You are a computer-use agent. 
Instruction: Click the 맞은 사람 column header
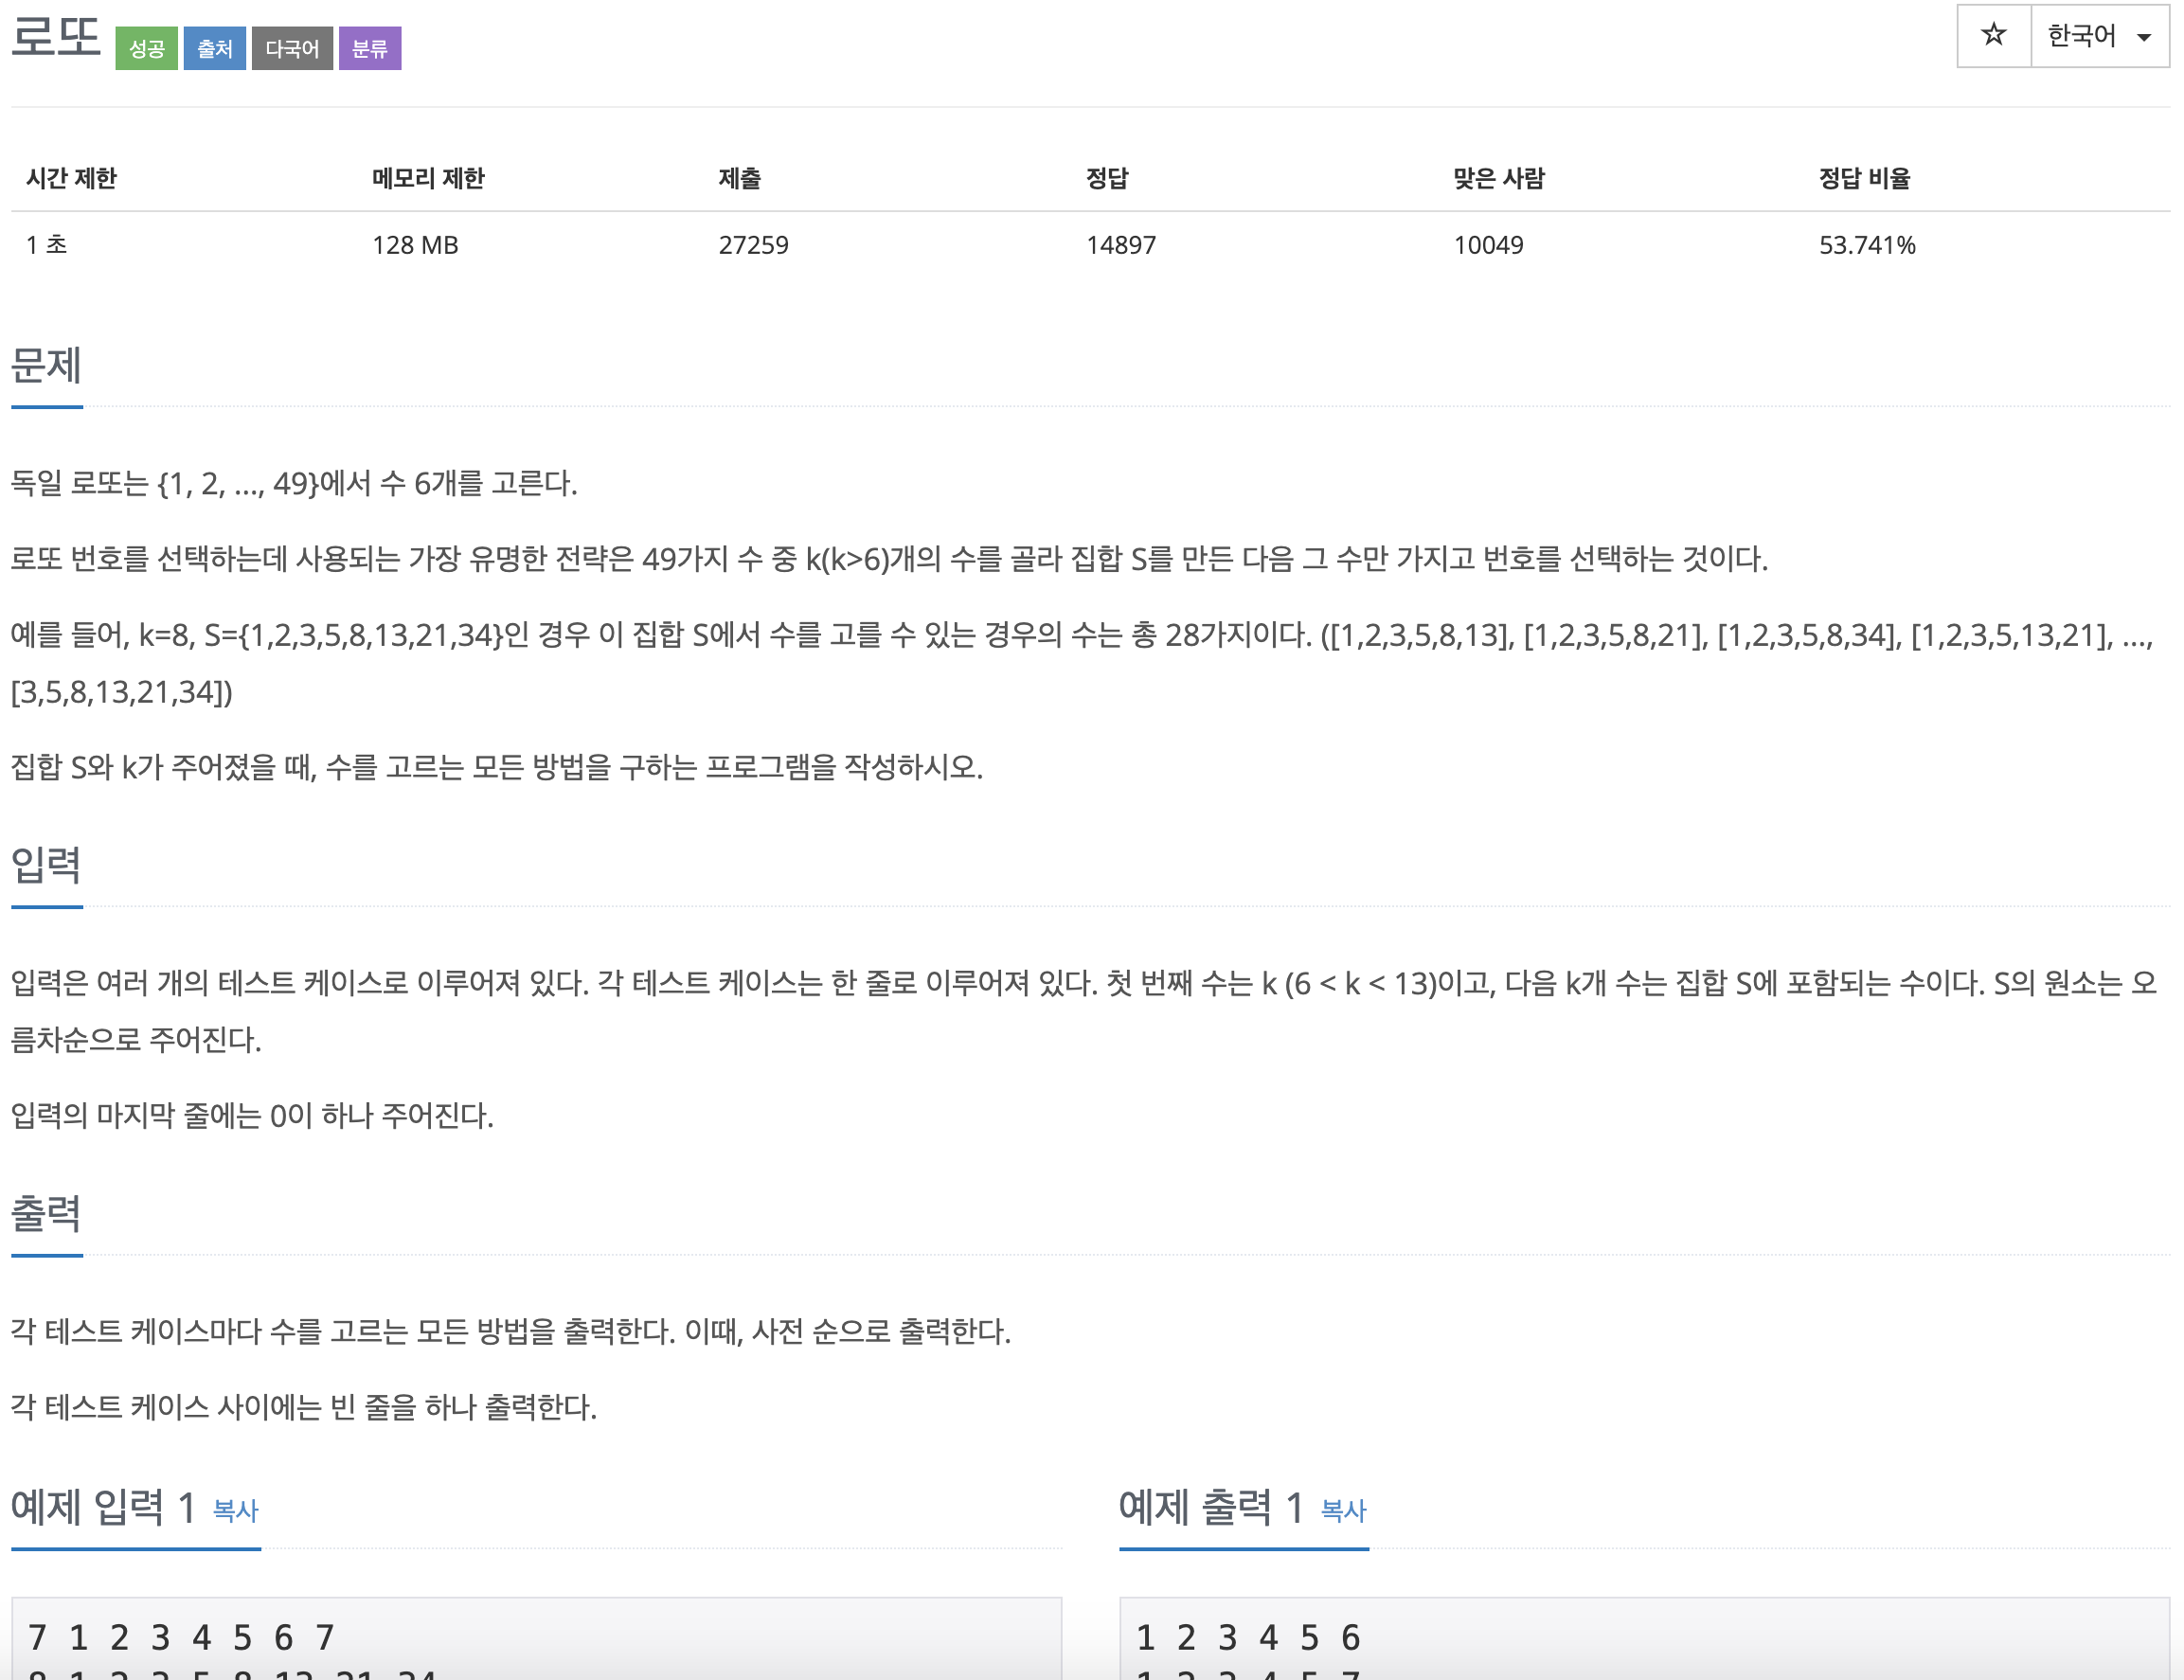[x=1498, y=178]
